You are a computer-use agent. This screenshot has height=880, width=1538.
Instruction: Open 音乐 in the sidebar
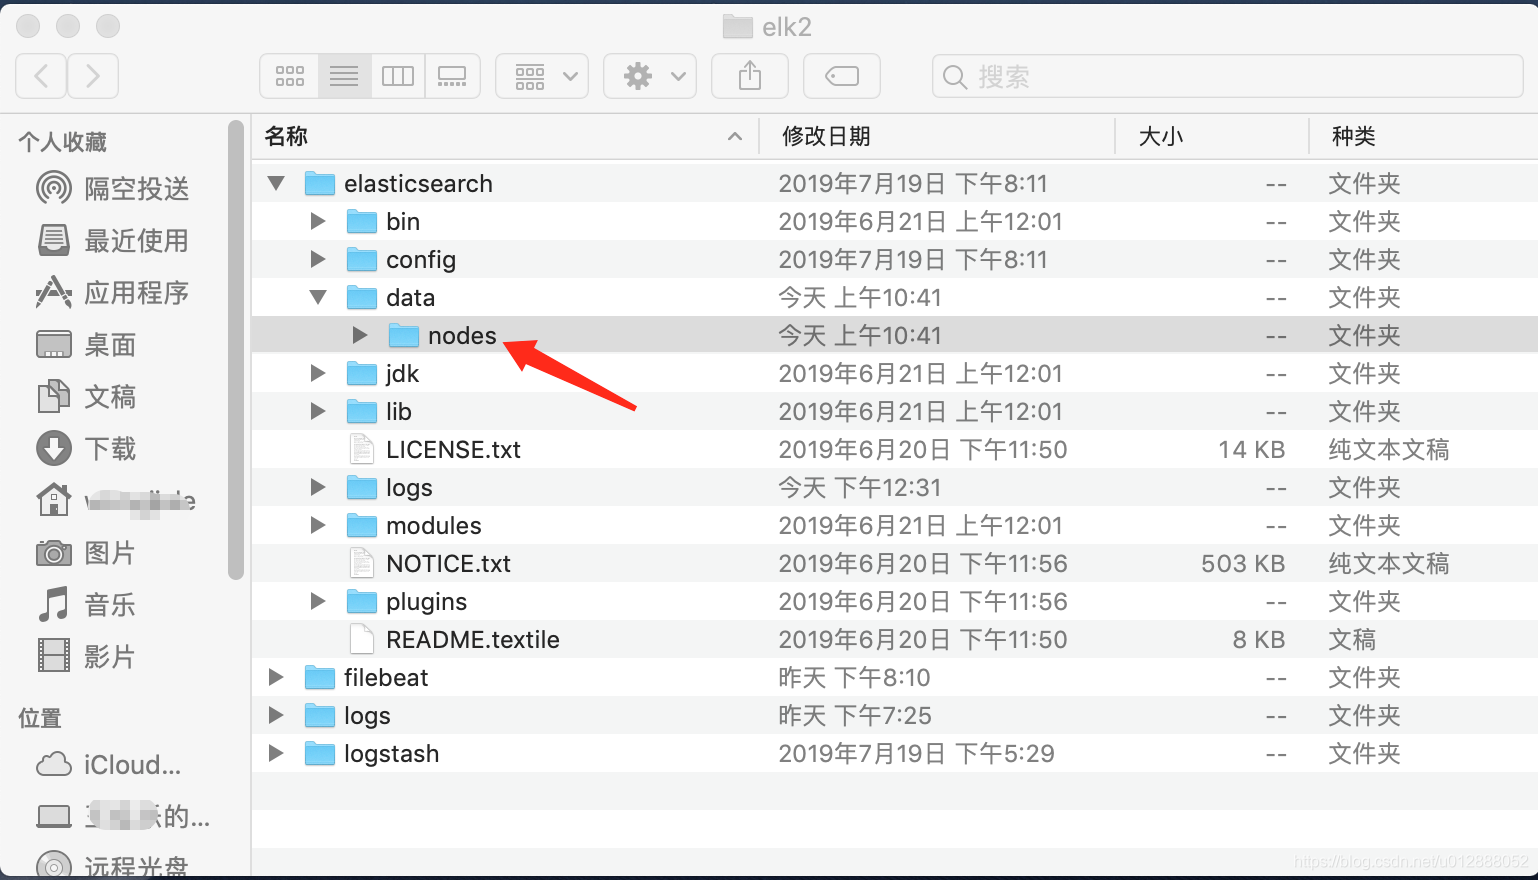[x=87, y=604]
